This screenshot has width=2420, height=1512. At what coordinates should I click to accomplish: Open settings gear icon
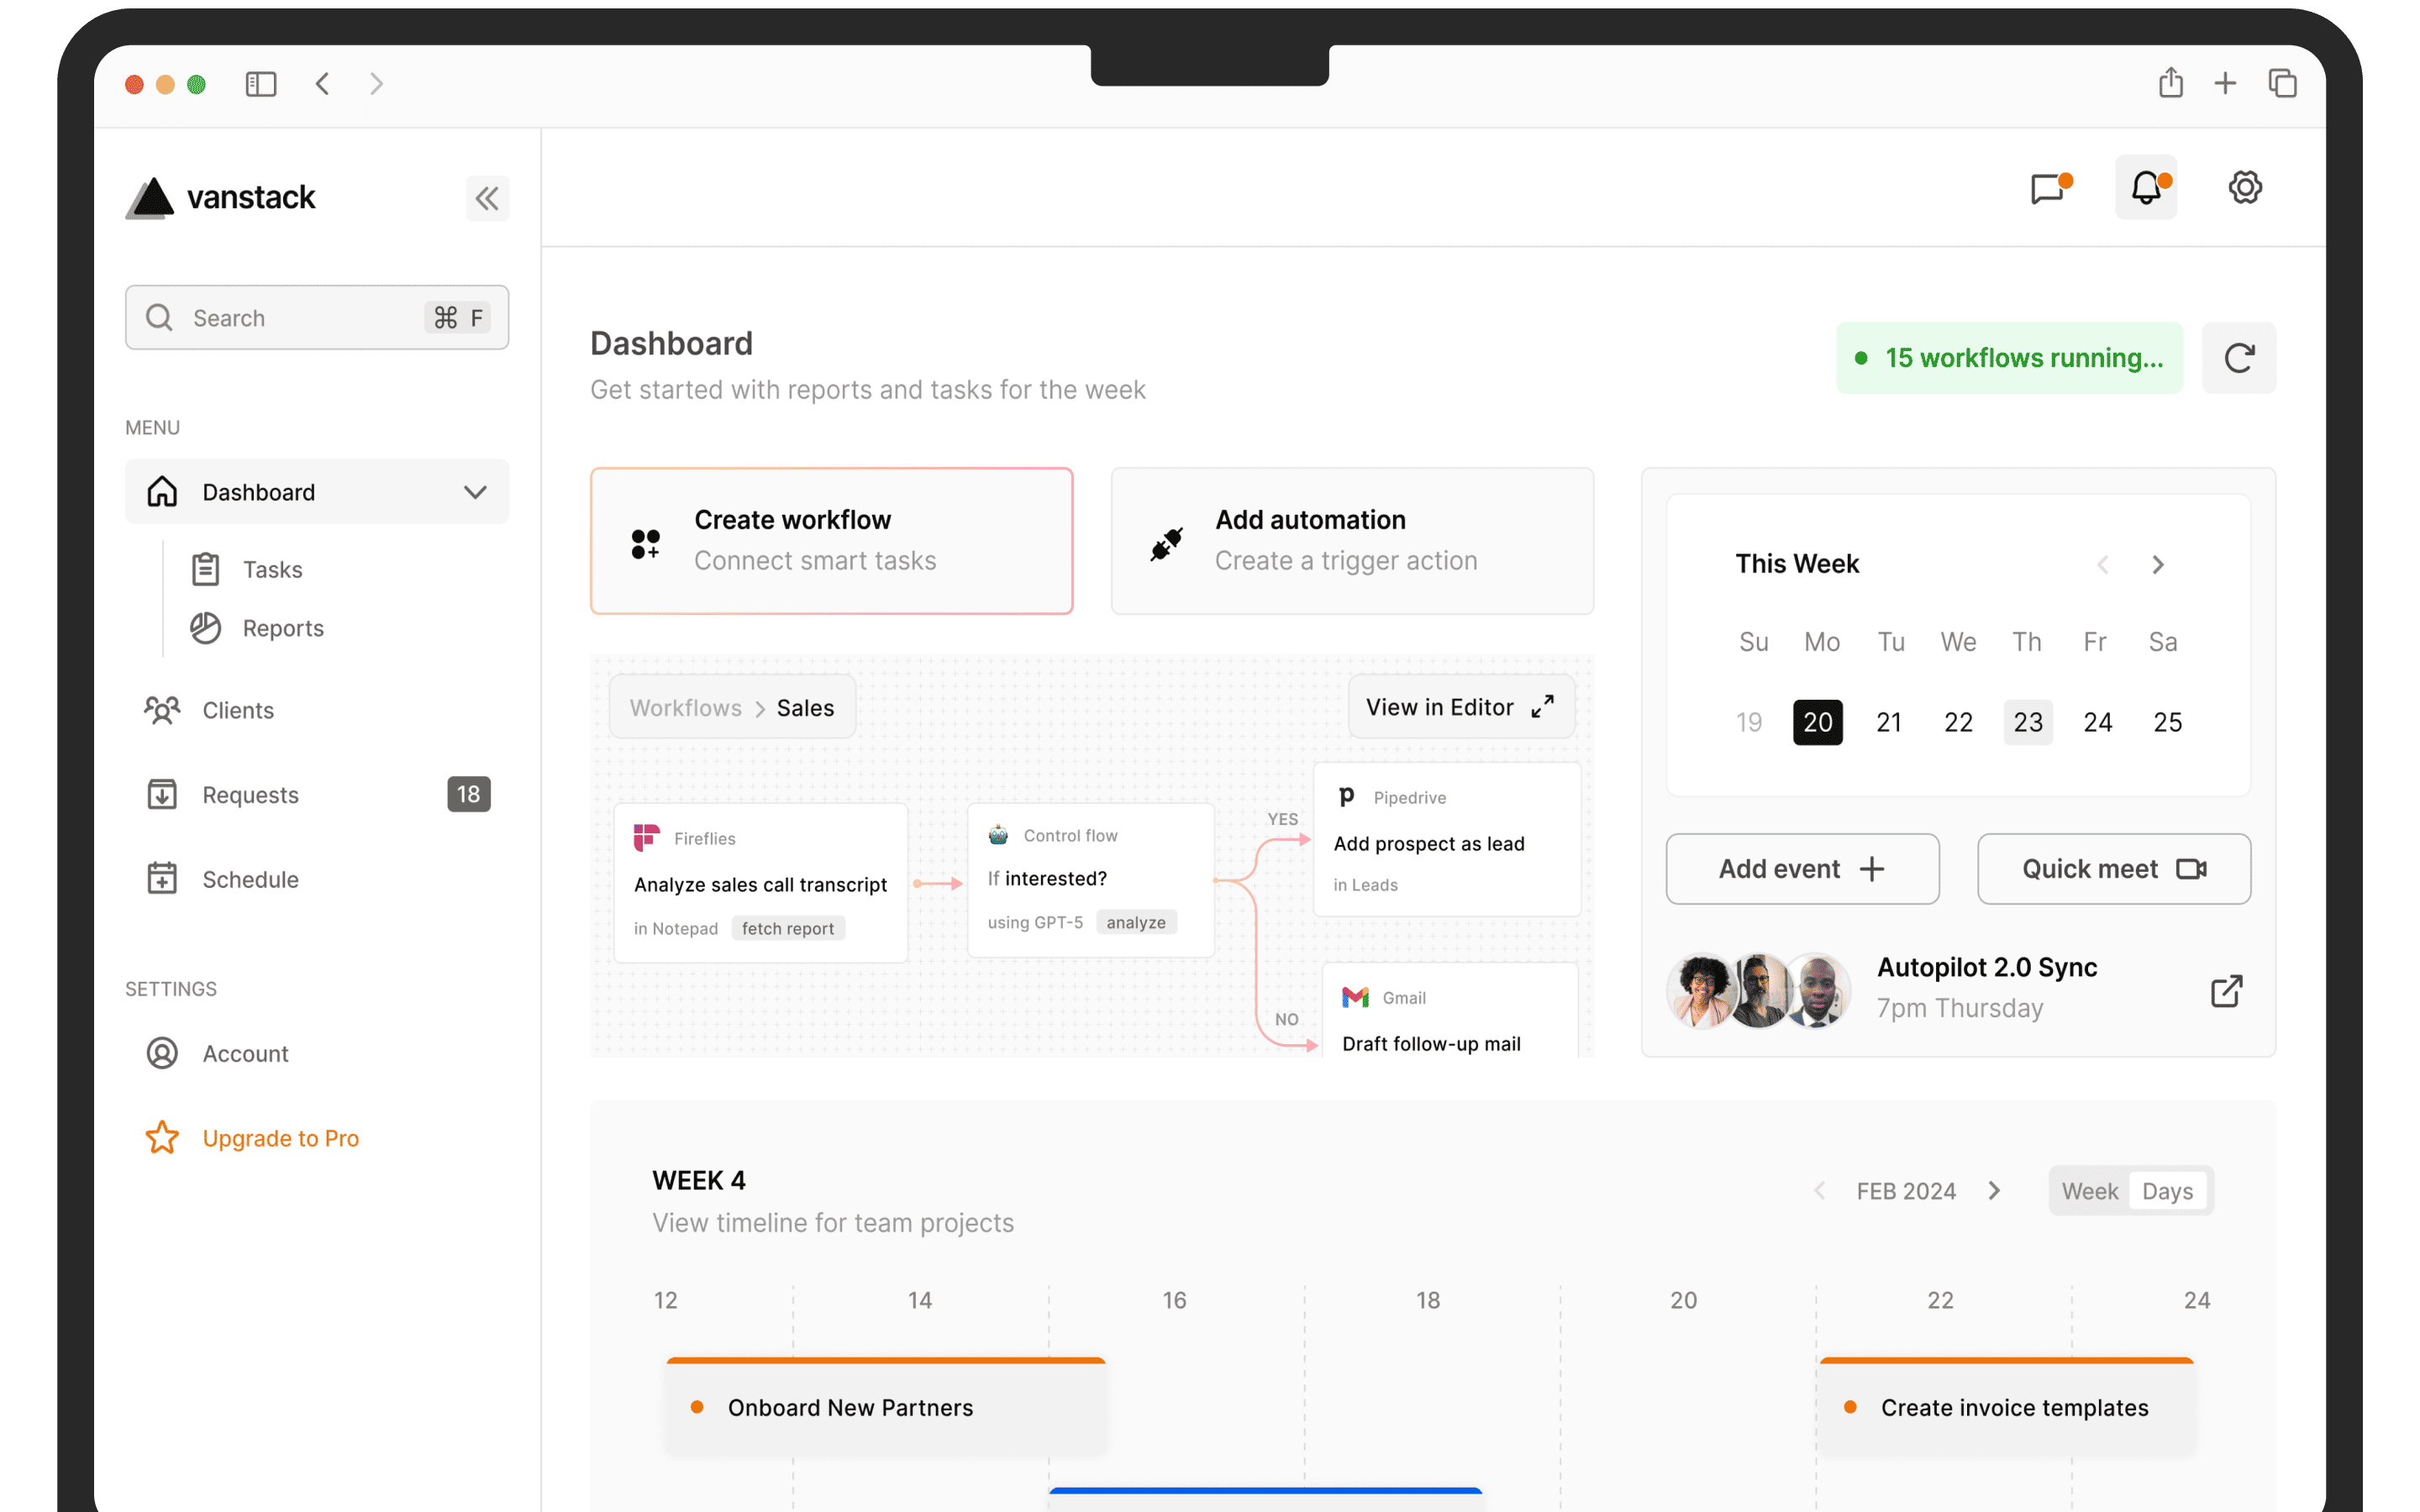[2244, 188]
